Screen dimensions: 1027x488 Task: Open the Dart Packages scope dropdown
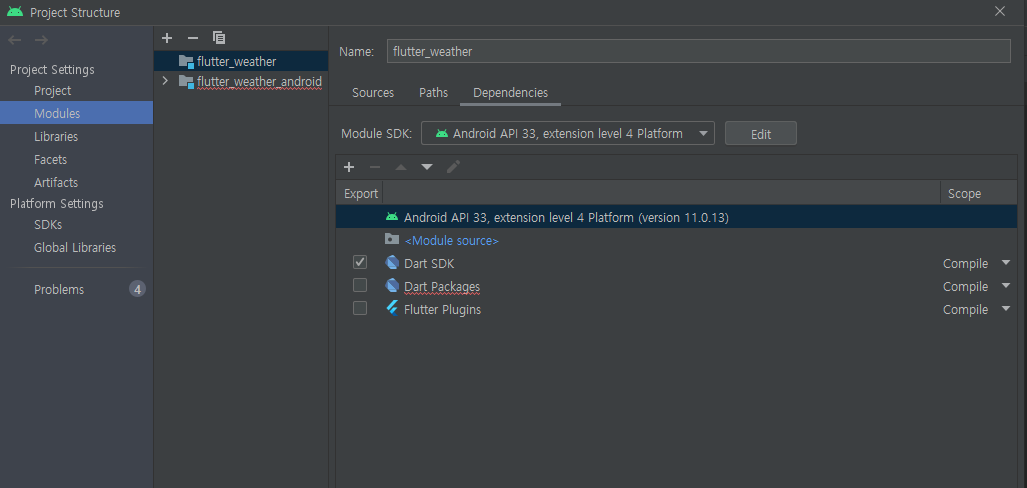(x=1006, y=286)
